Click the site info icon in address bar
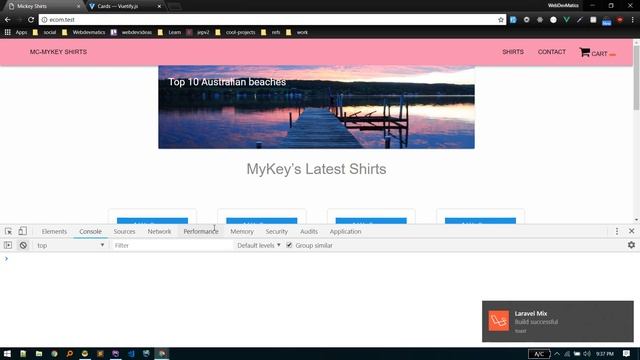 (x=44, y=20)
